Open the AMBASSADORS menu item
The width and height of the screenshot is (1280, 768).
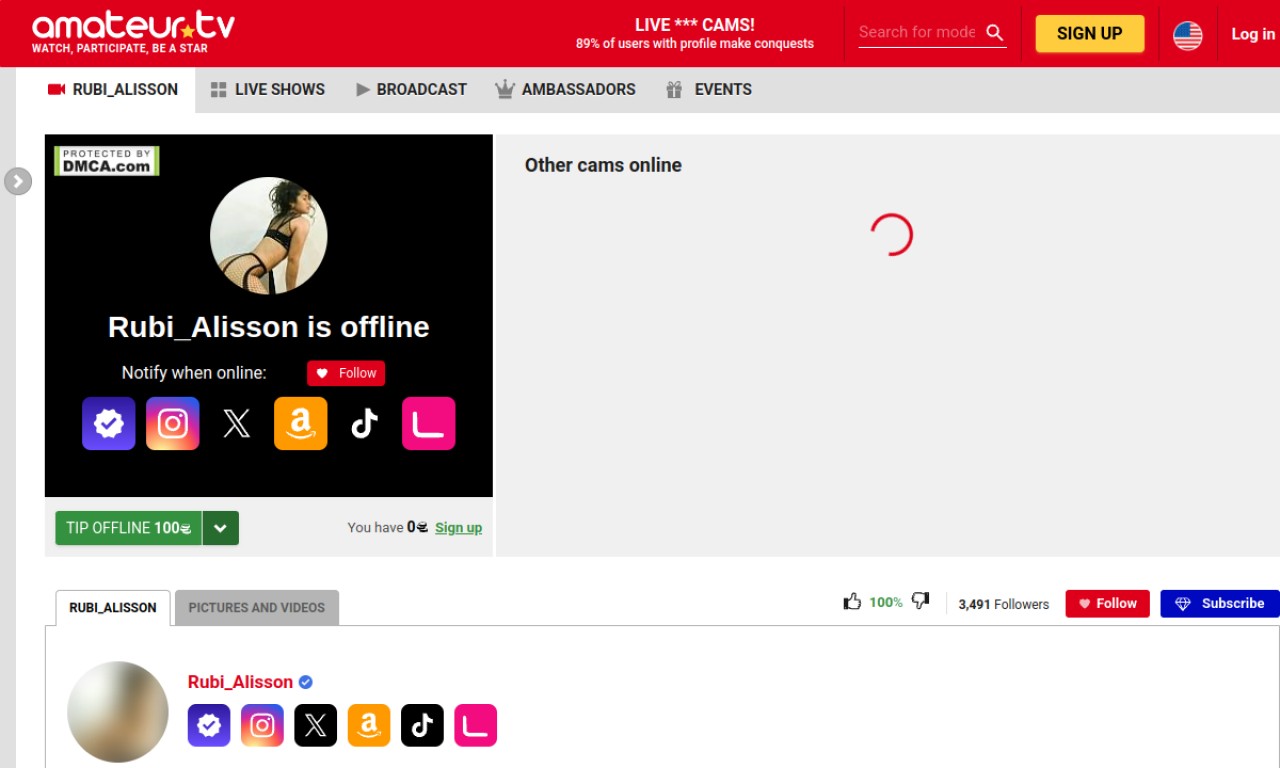click(566, 89)
